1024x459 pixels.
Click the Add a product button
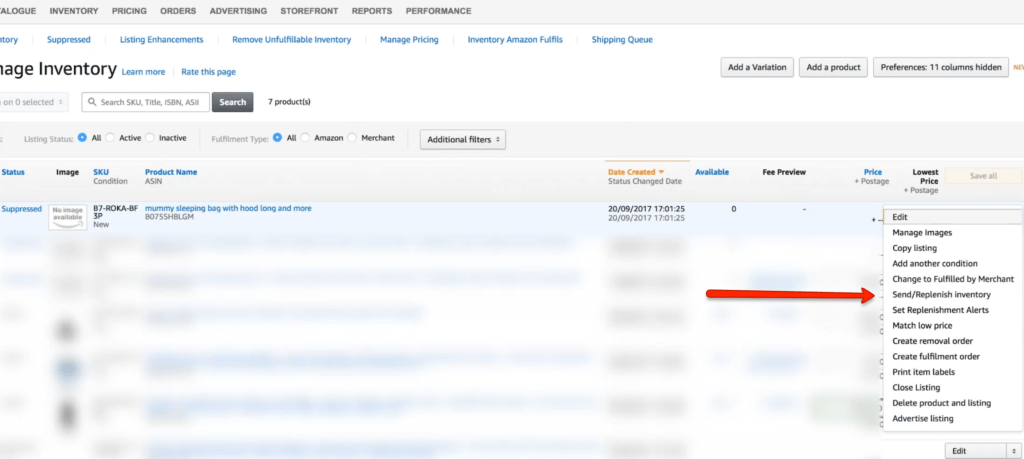[833, 67]
